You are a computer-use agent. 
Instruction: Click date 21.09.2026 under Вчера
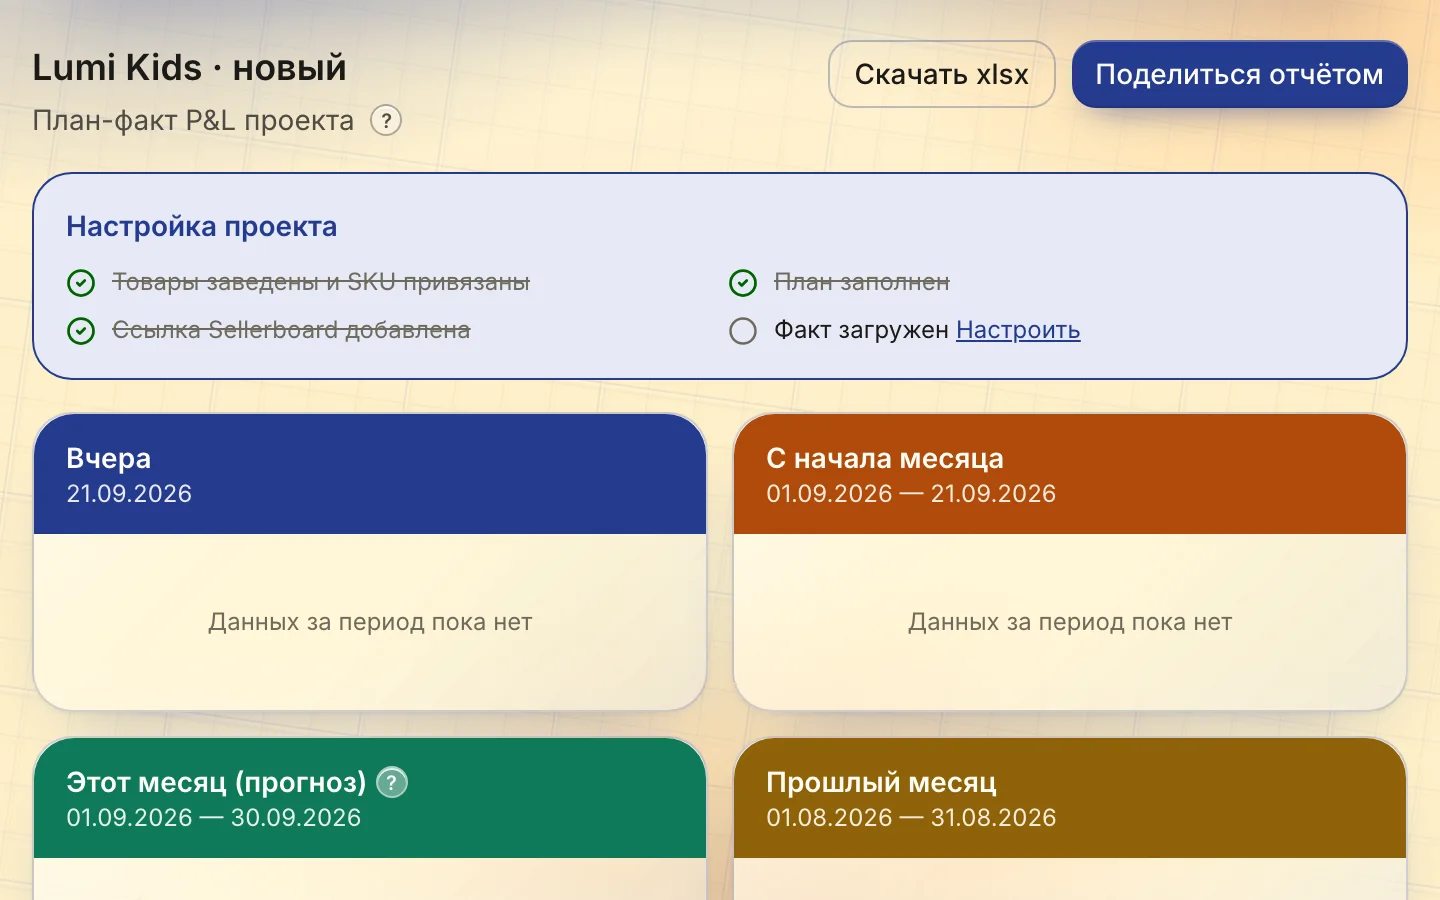(x=129, y=494)
